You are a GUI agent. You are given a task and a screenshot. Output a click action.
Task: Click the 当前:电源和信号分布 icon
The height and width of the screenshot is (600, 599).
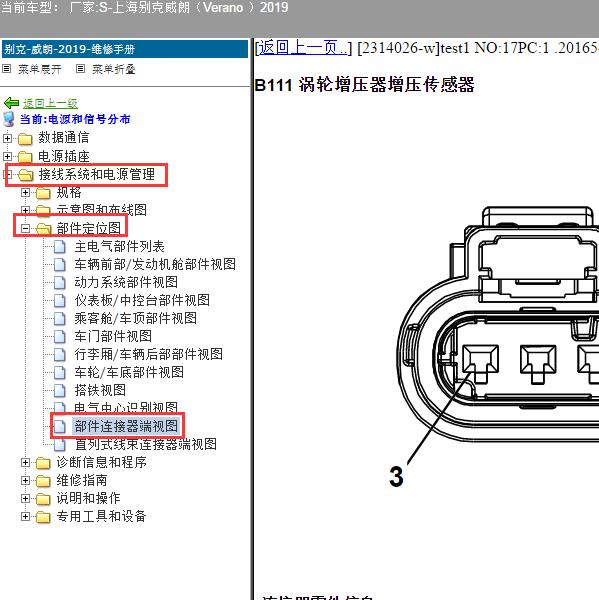[9, 119]
